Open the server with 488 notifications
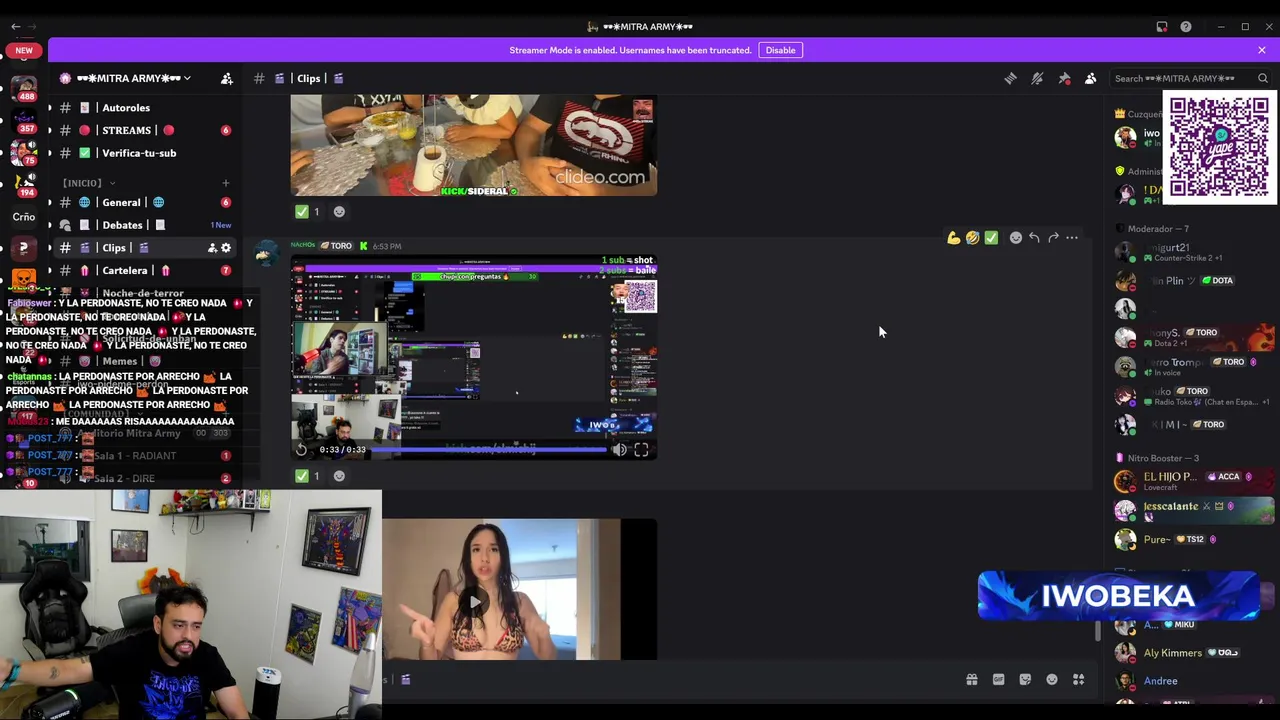The height and width of the screenshot is (720, 1280). (24, 88)
